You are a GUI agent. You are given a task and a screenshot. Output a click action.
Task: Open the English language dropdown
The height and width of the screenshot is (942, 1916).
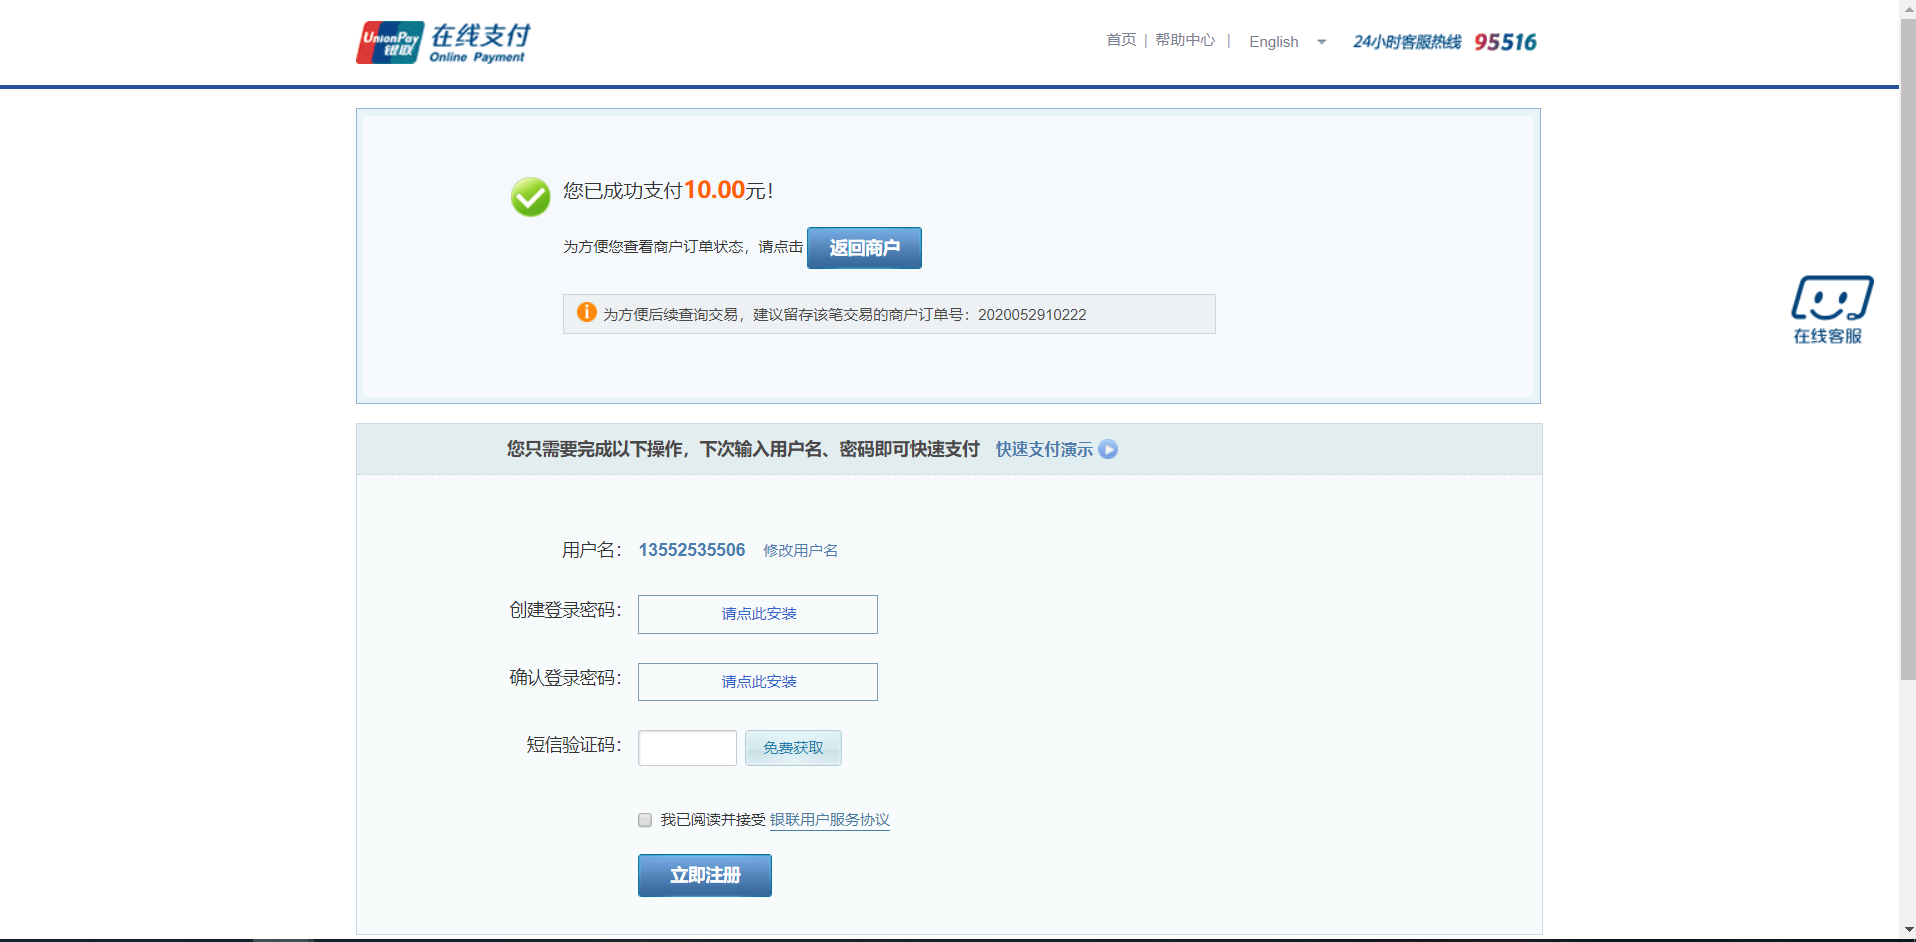pos(1287,42)
